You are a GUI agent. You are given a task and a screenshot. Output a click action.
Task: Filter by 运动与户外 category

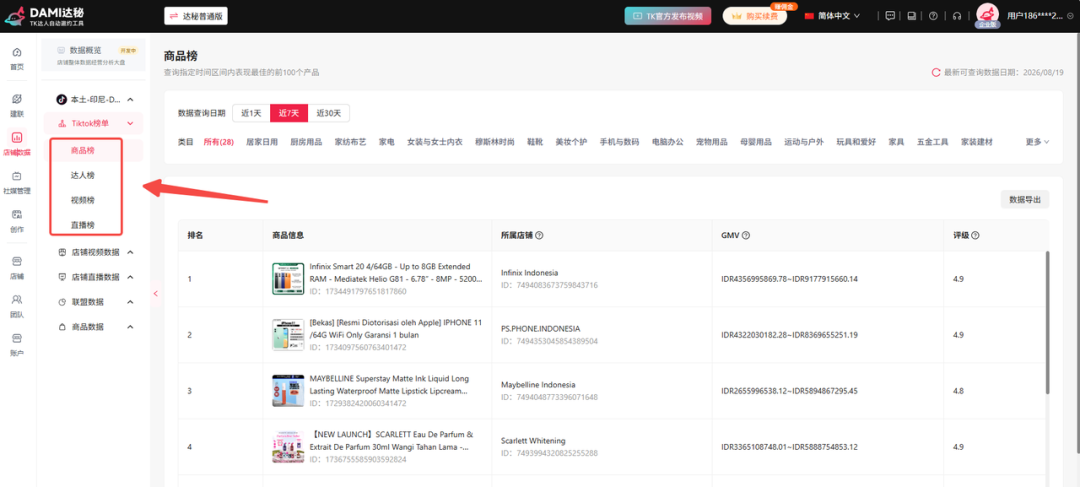(x=804, y=142)
